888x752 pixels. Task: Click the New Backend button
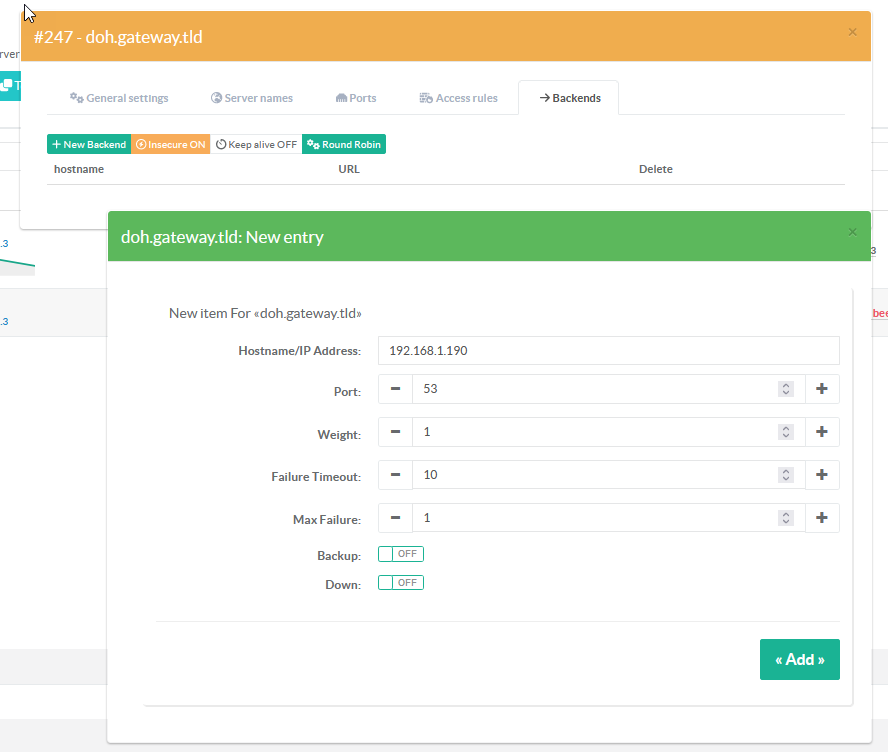coord(89,144)
